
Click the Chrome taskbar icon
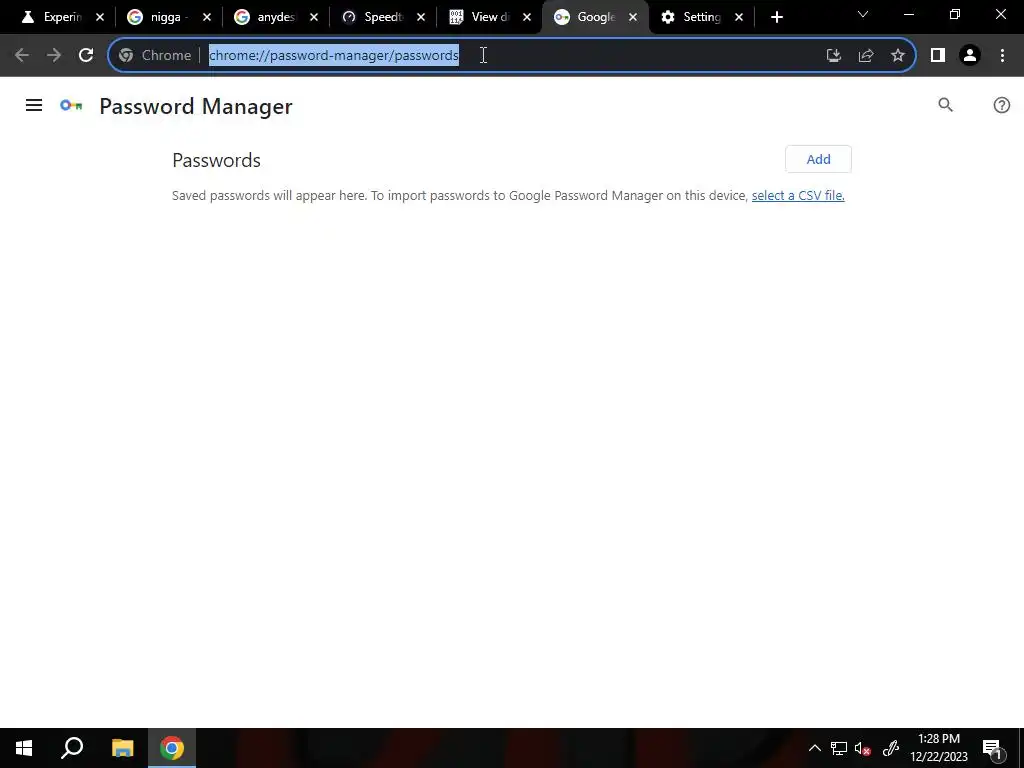click(x=172, y=748)
